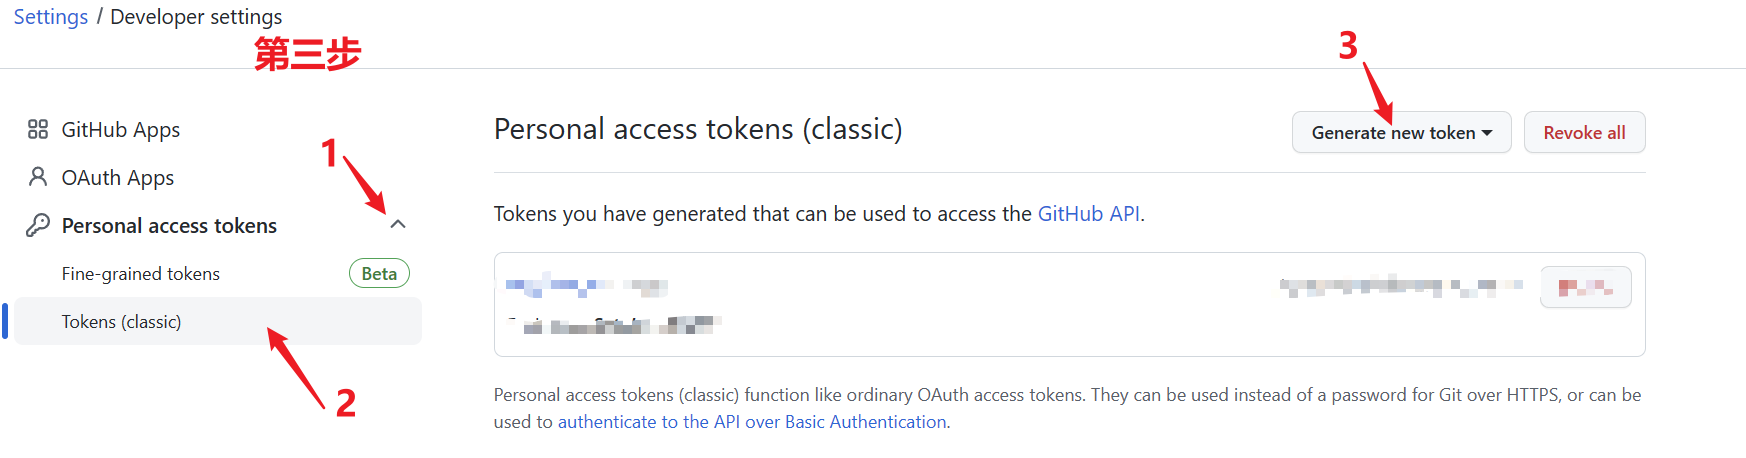Click the Developer settings breadcrumb text
Viewport: 1746px width, 458px height.
pos(196,17)
